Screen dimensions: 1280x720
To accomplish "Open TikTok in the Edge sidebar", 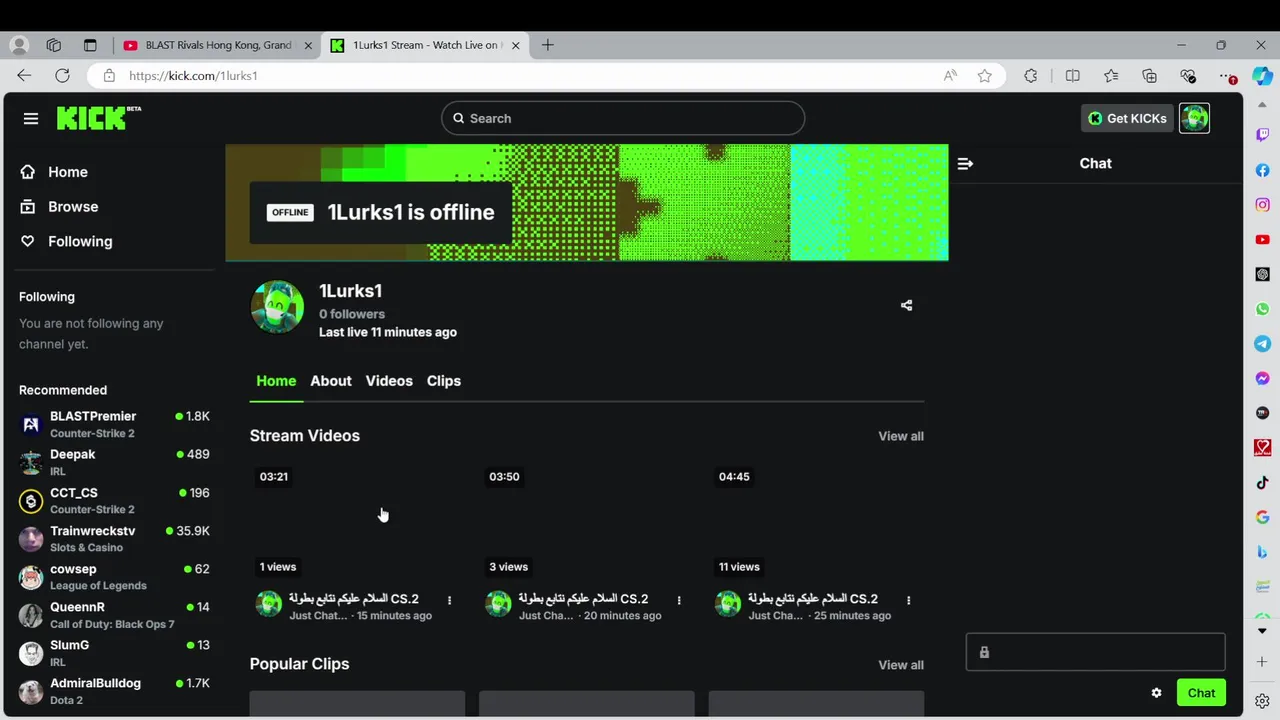I will click(x=1263, y=483).
